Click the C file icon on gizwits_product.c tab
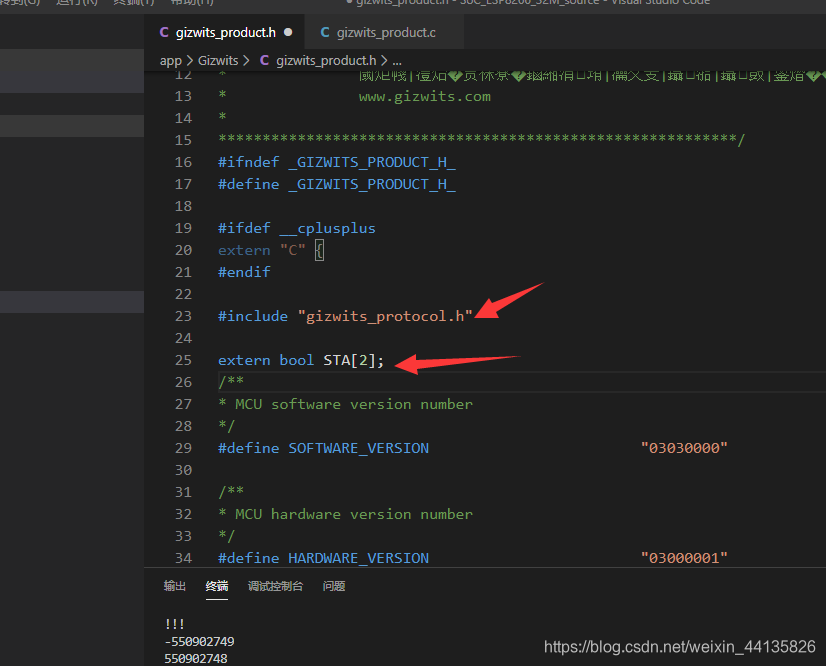The image size is (826, 666). coord(325,33)
